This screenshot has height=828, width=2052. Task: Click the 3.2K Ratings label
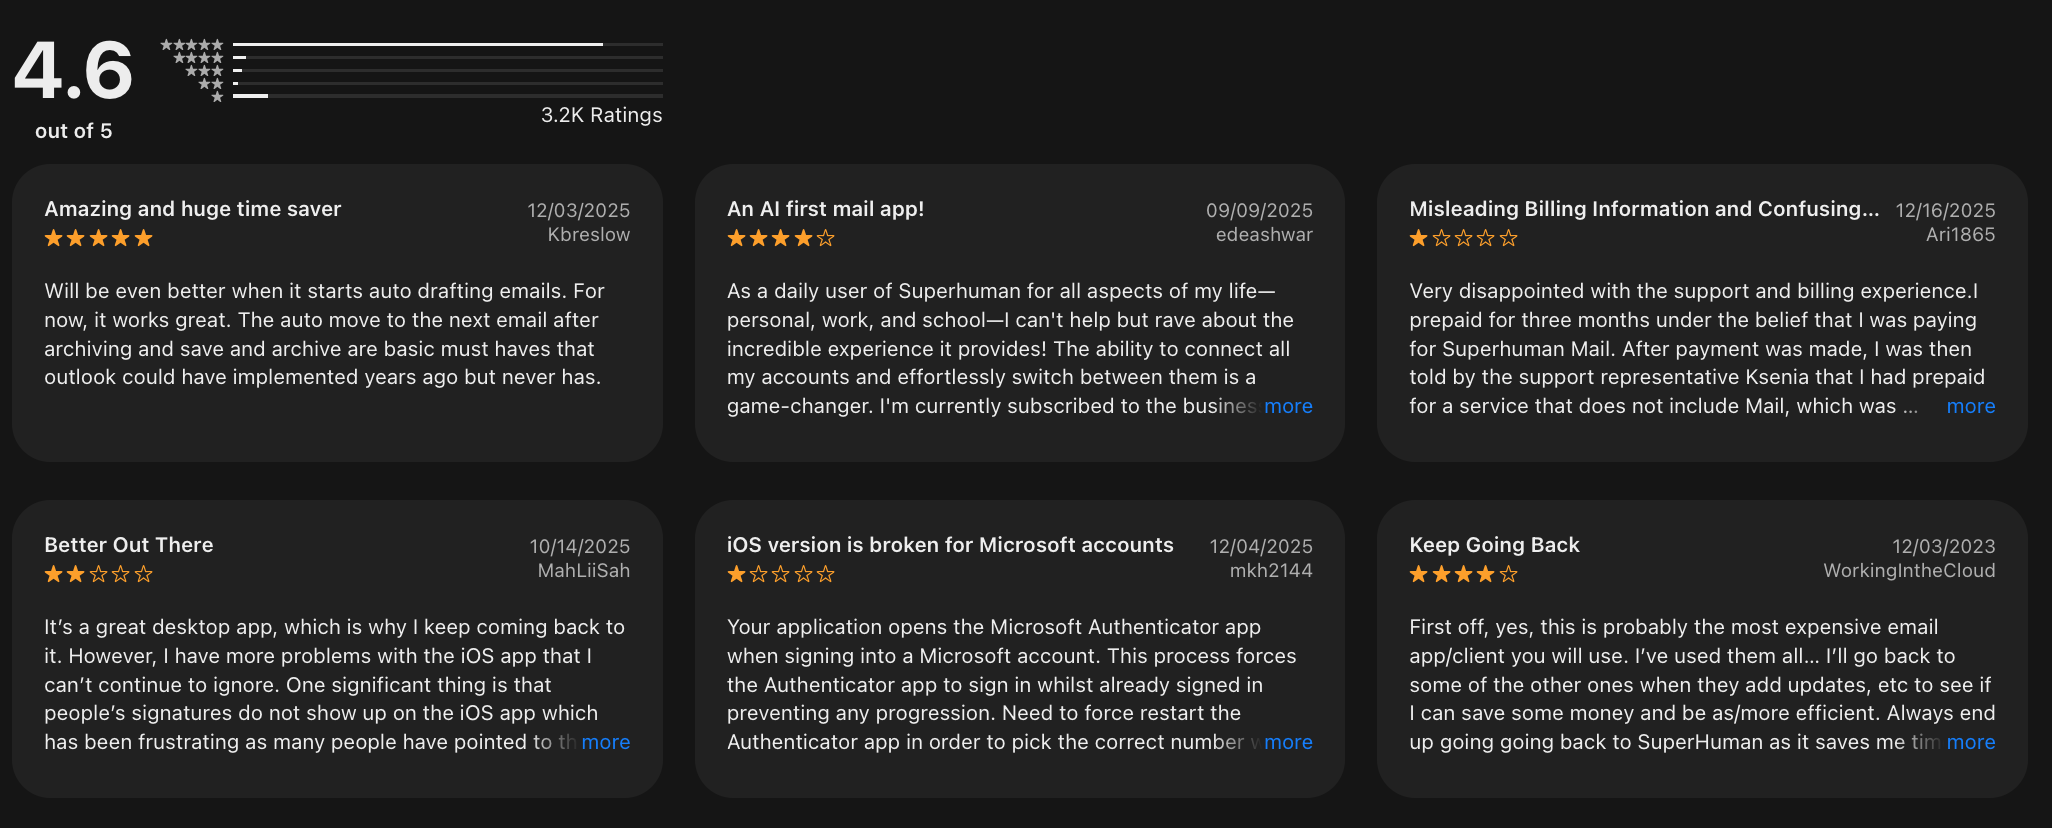pos(600,115)
